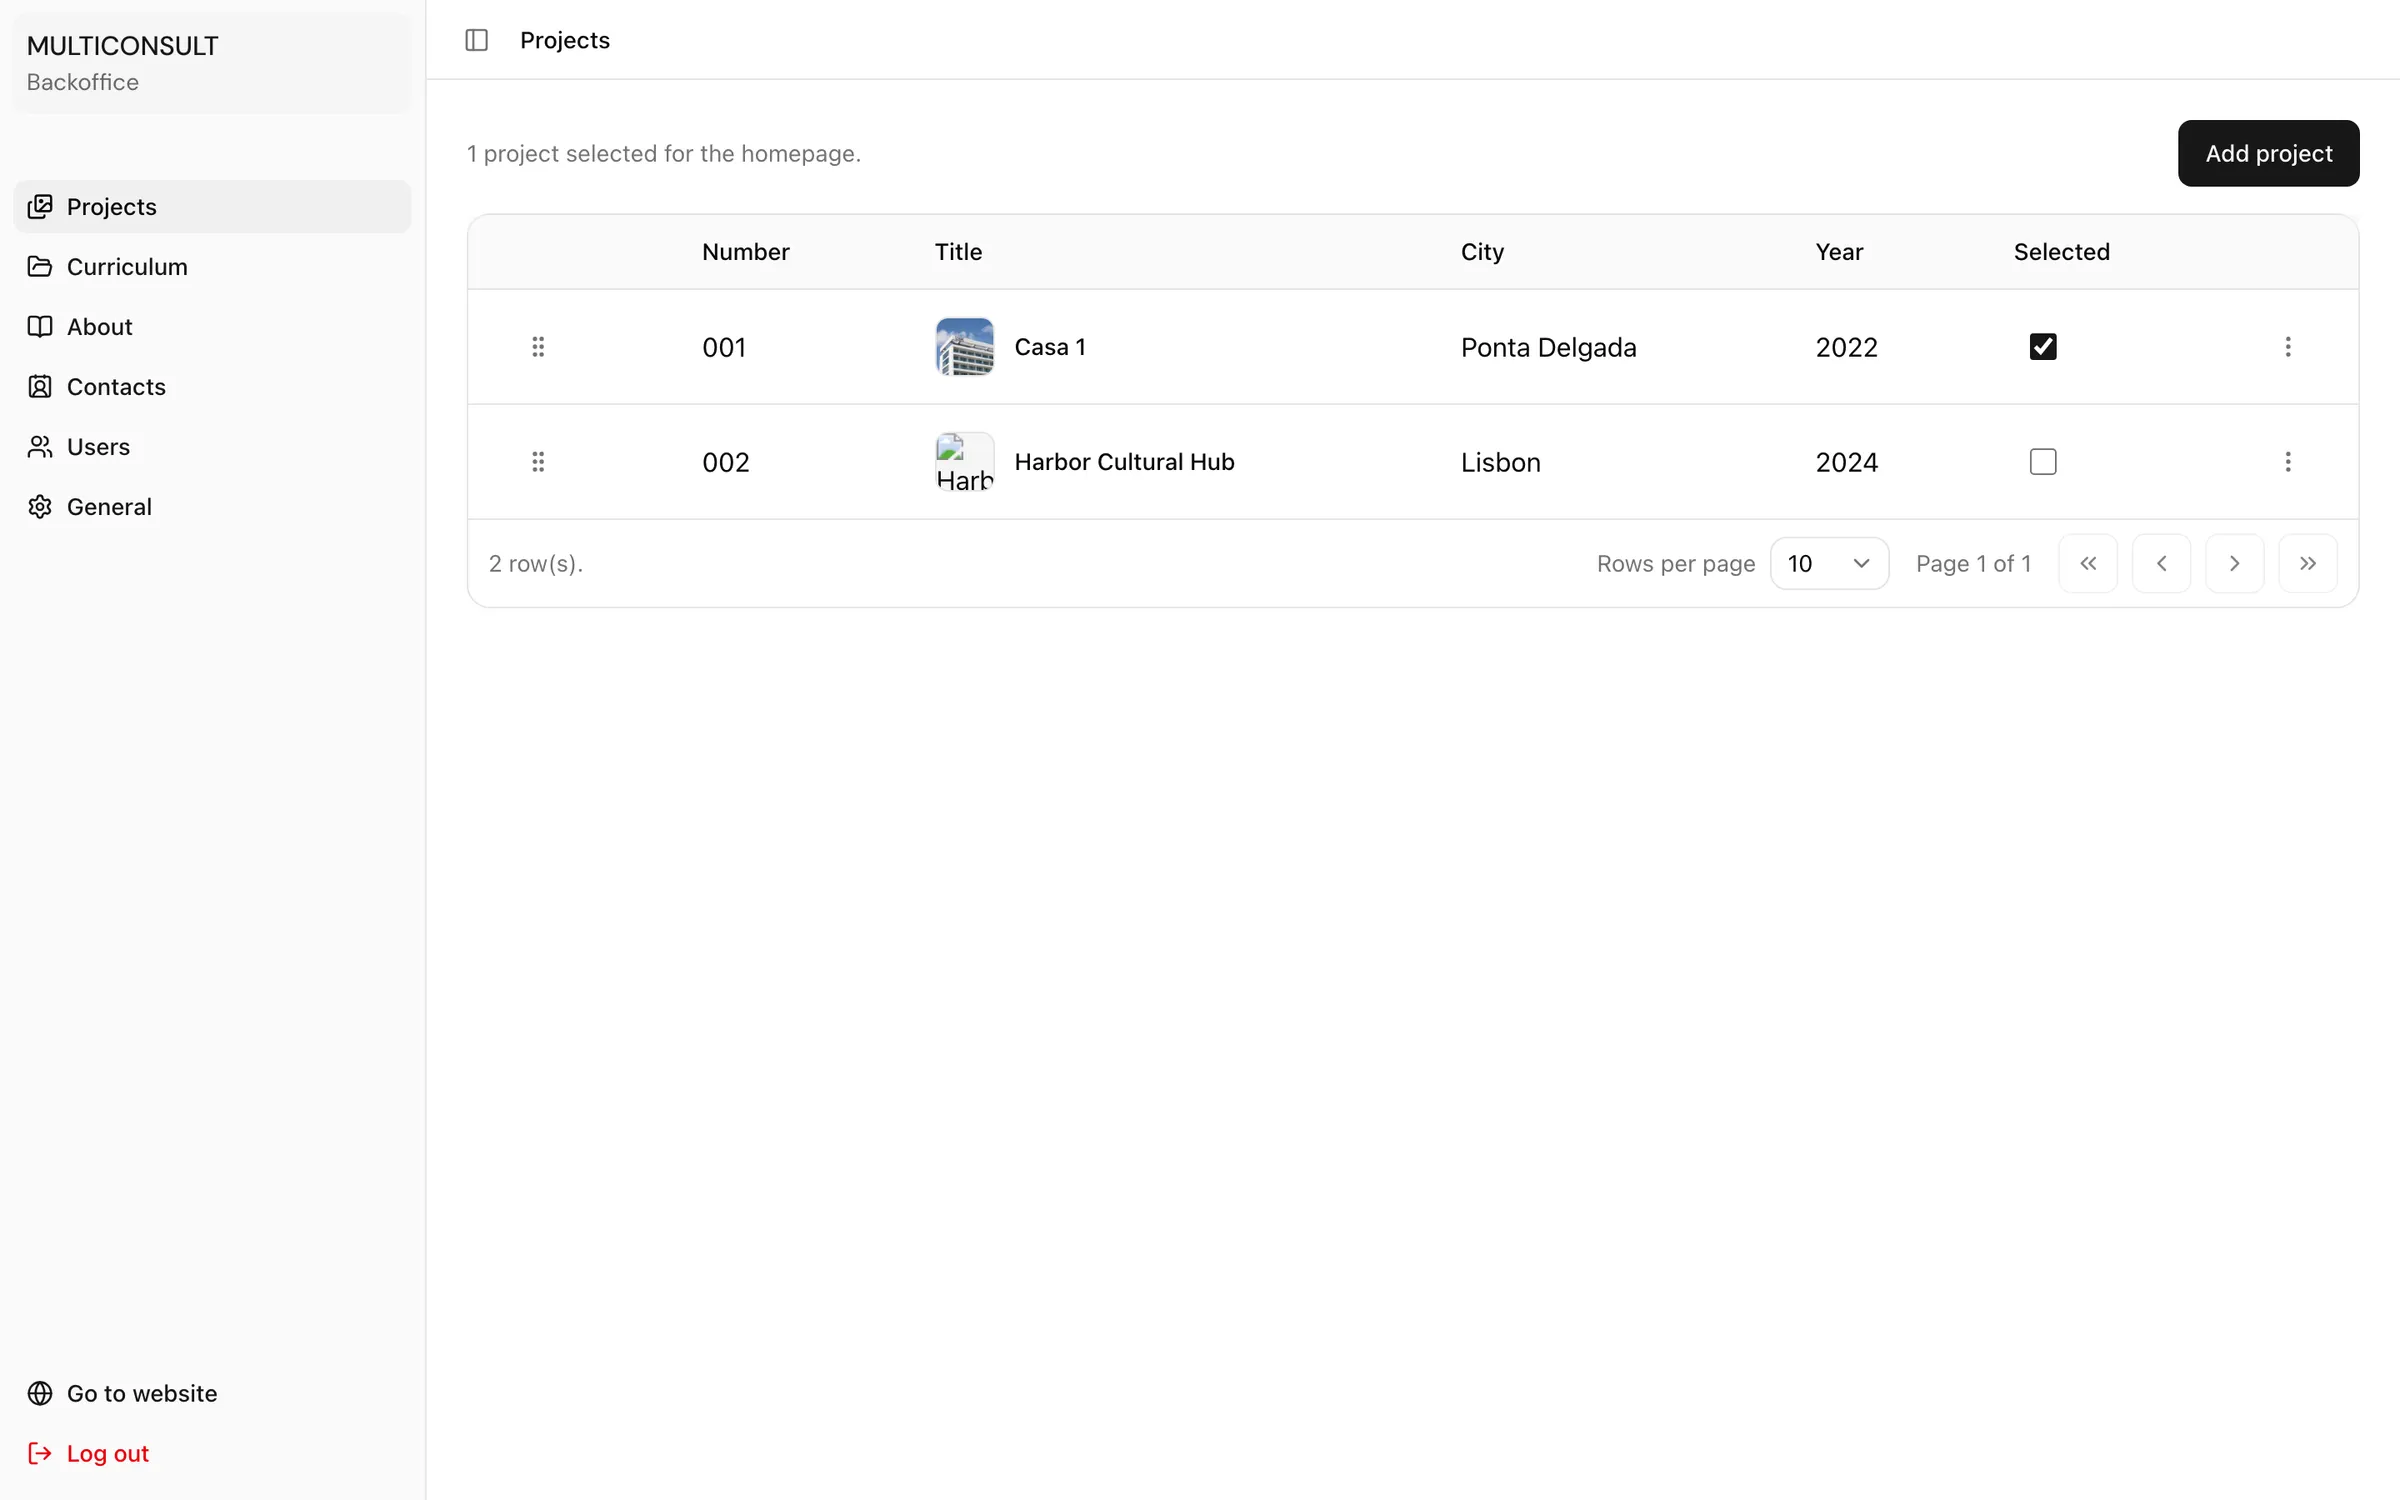Click the Title column header
Viewport: 2400px width, 1500px height.
coord(958,252)
